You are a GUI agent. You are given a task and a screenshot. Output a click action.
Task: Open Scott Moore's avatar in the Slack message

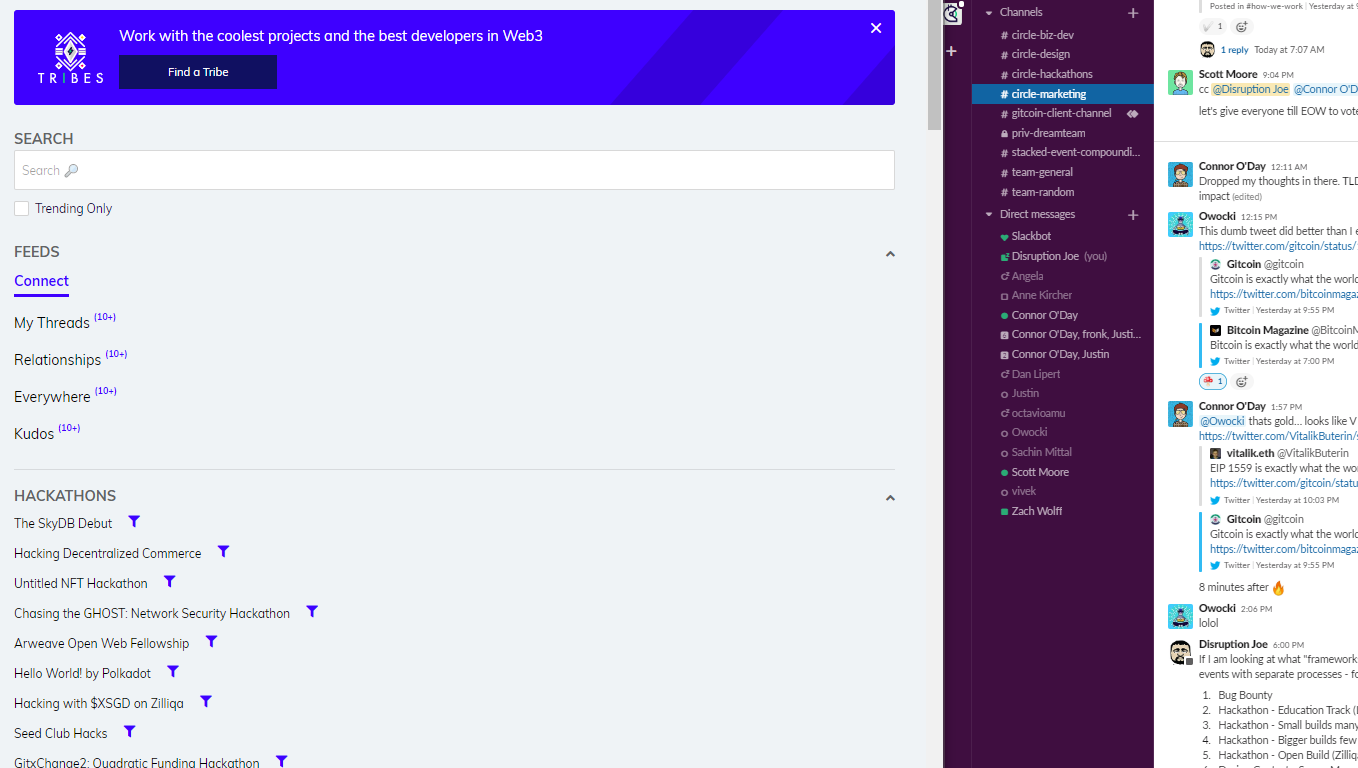coord(1181,83)
